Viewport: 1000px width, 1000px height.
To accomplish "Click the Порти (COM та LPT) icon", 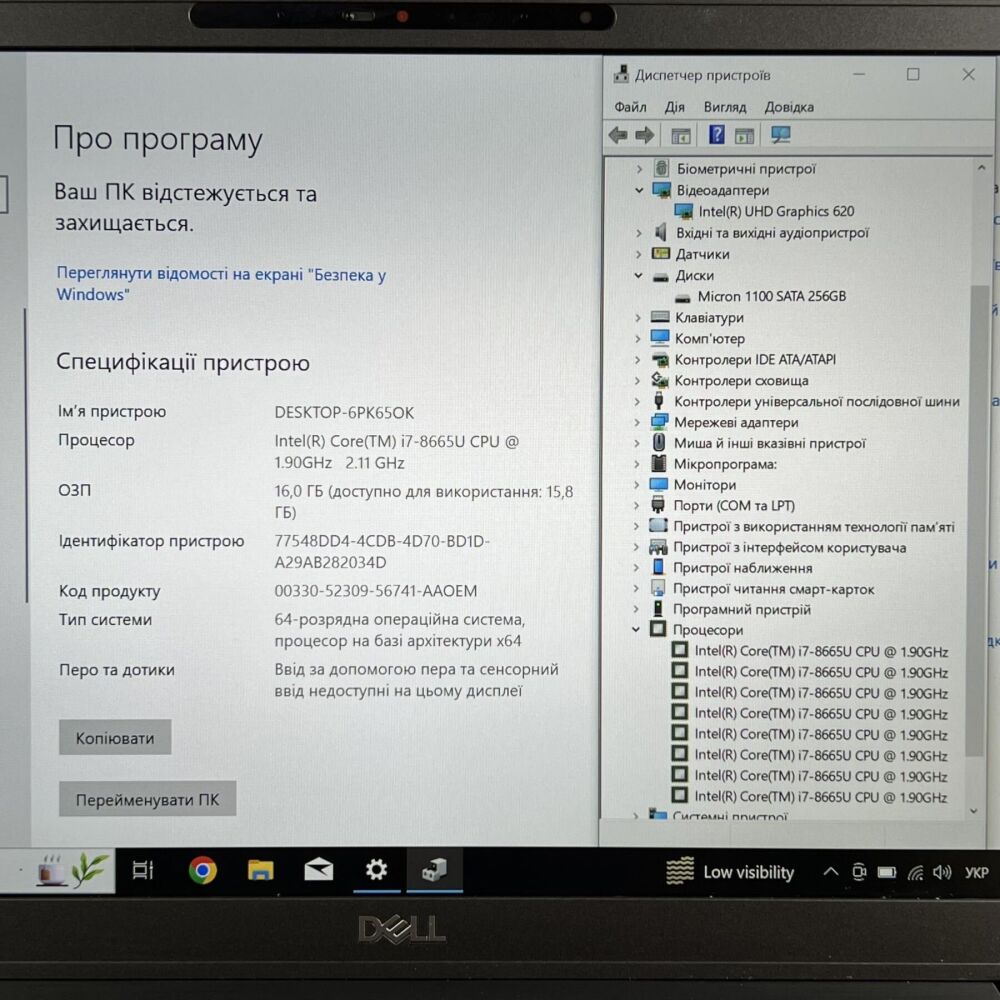I will 658,505.
